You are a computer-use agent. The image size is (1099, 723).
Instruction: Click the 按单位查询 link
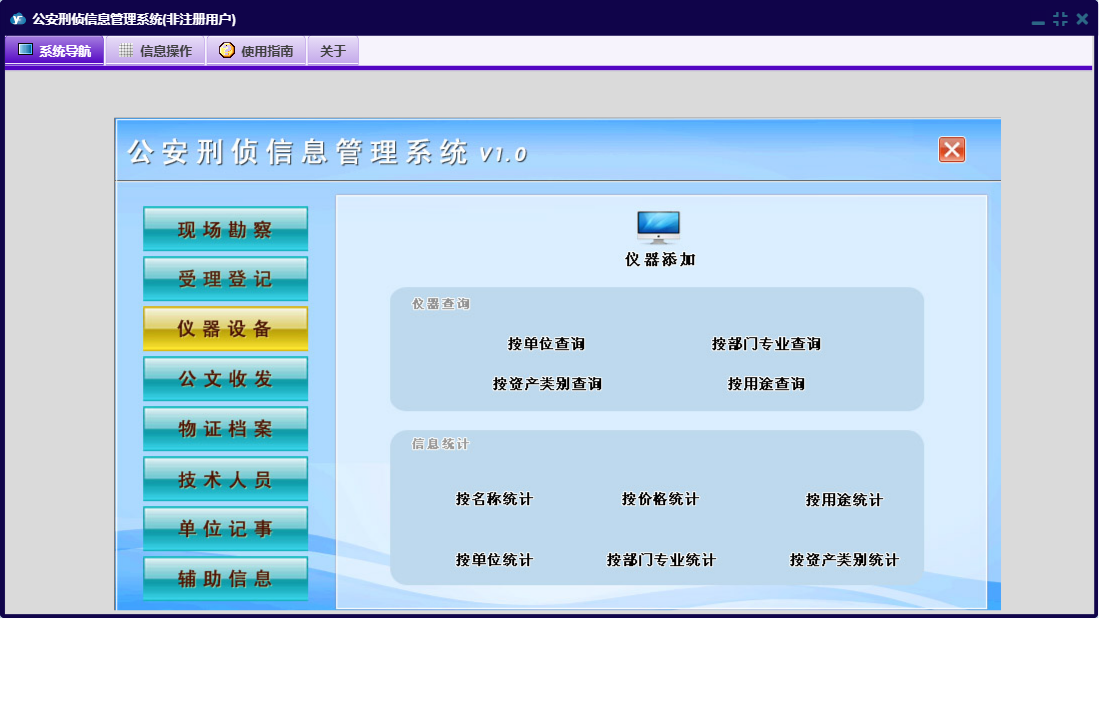(x=546, y=344)
